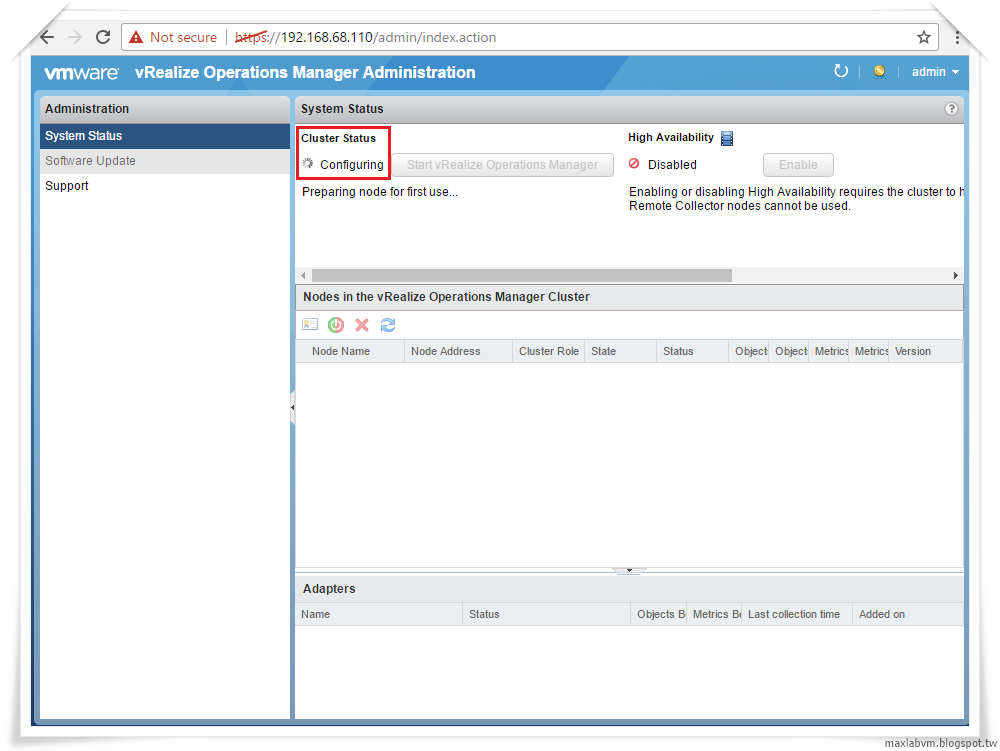
Task: Go back in browser history
Action: pos(47,37)
